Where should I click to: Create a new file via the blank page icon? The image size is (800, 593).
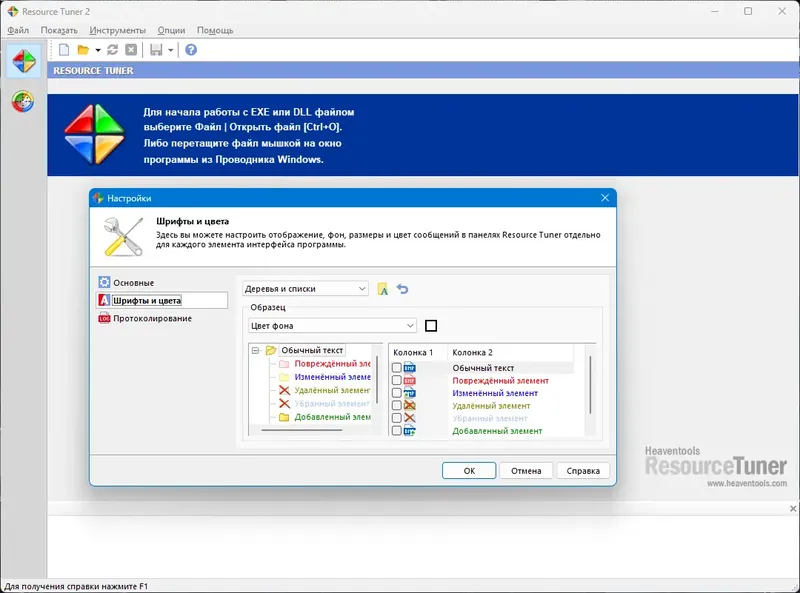tap(64, 51)
